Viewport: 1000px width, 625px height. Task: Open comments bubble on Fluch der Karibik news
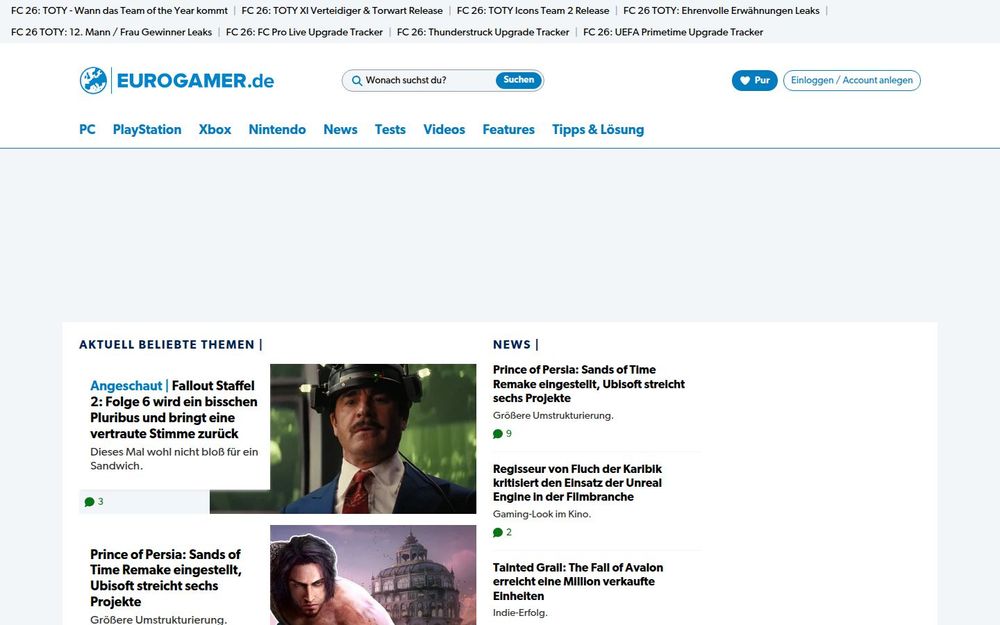497,532
